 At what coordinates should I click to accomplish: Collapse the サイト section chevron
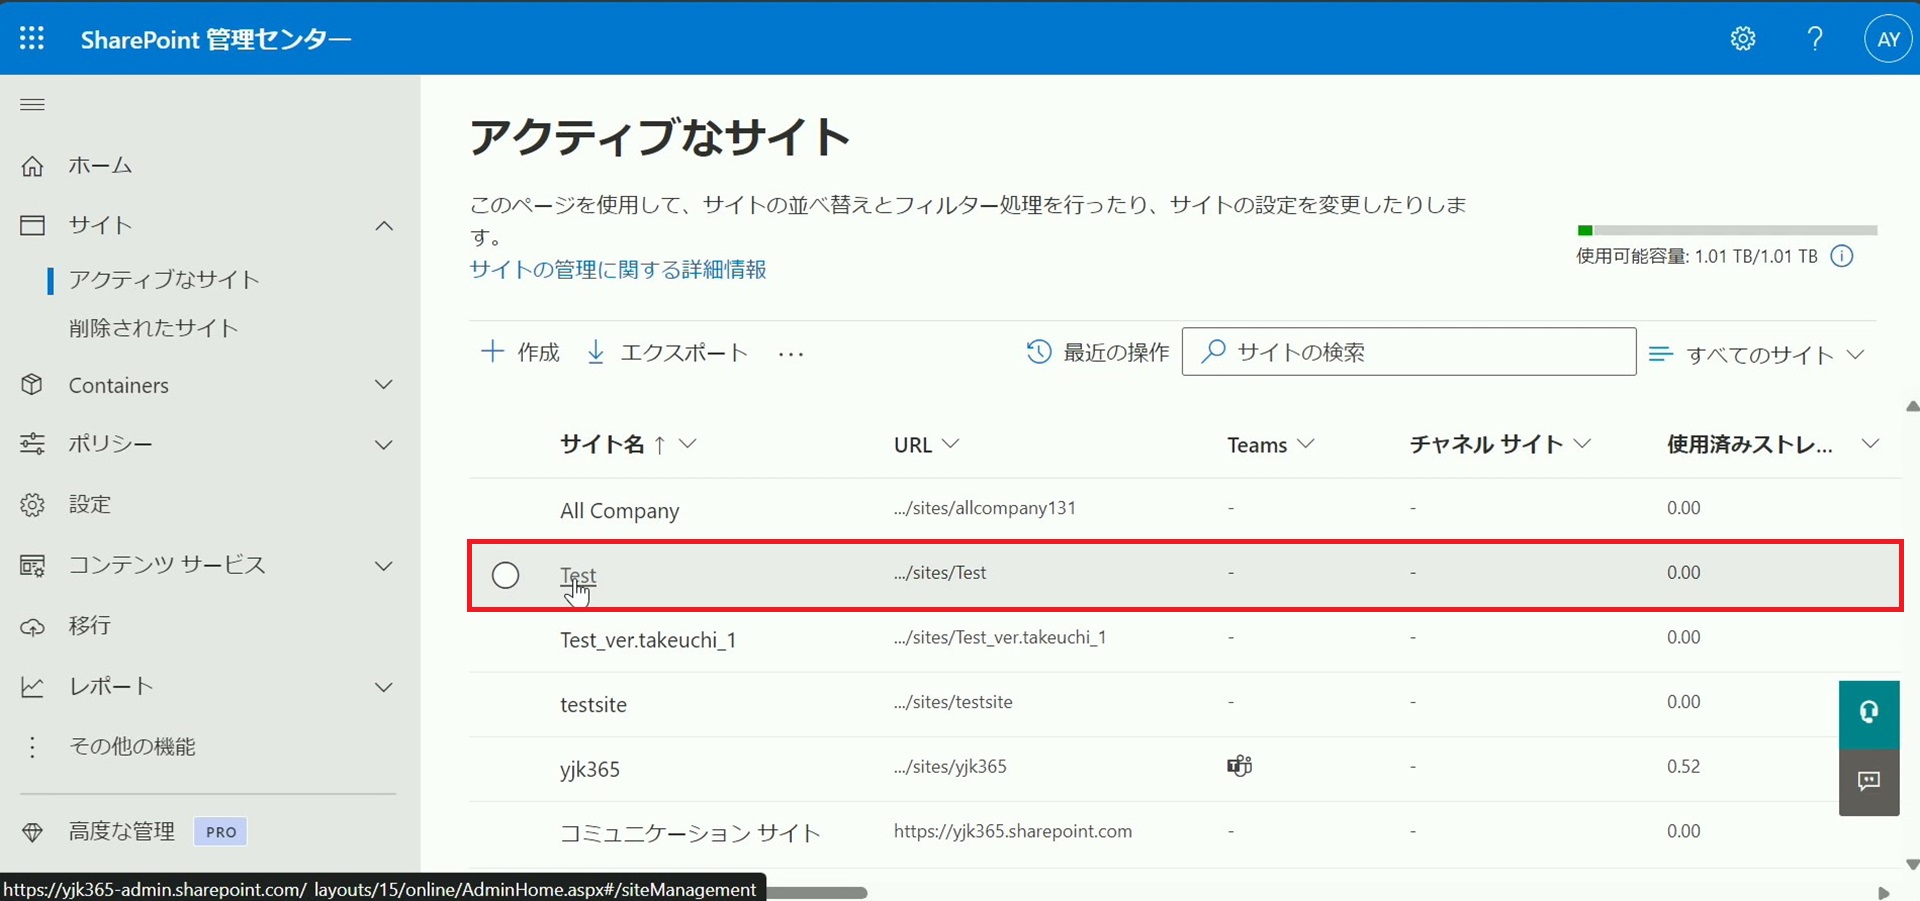pyautogui.click(x=384, y=226)
